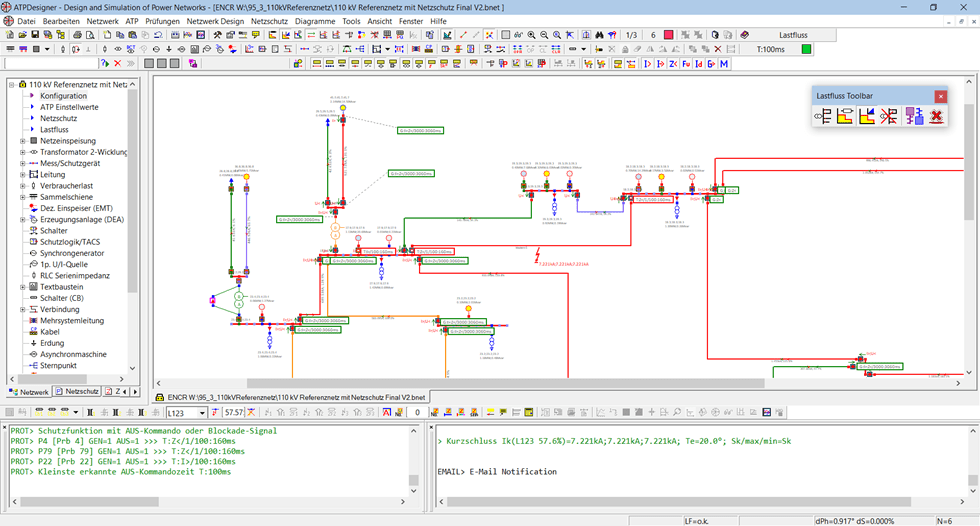This screenshot has height=526, width=980.
Task: Open the Netzschutz menu
Action: coord(269,21)
